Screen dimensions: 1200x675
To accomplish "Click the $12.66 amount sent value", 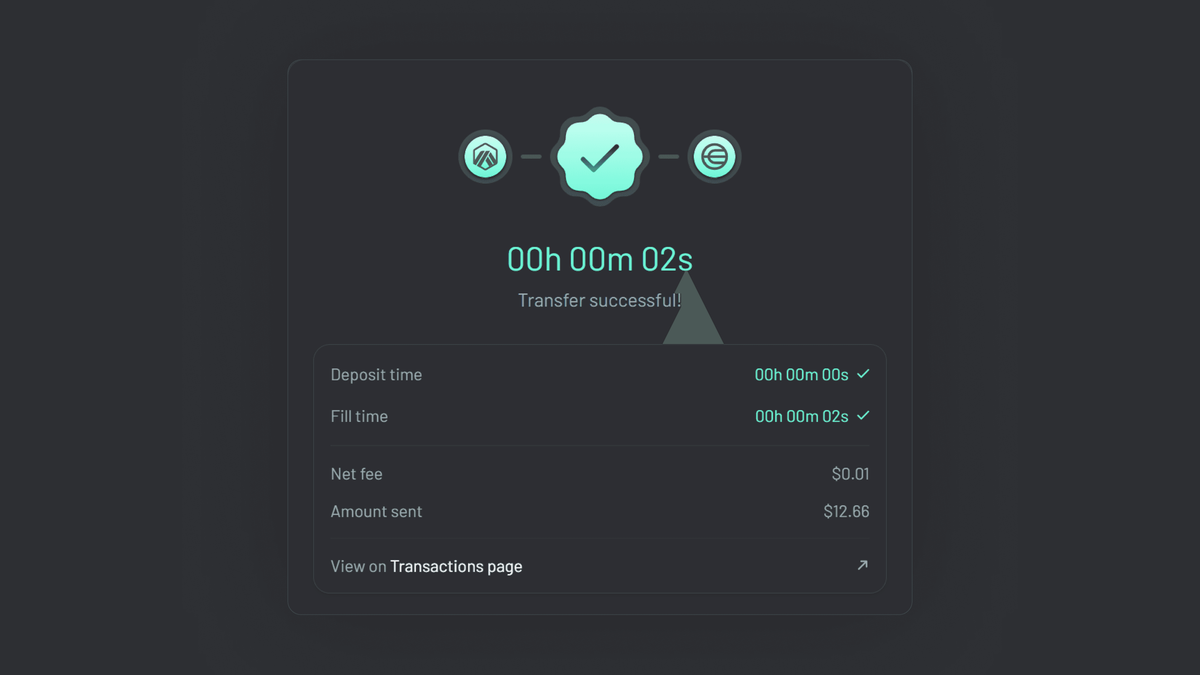I will (x=846, y=511).
